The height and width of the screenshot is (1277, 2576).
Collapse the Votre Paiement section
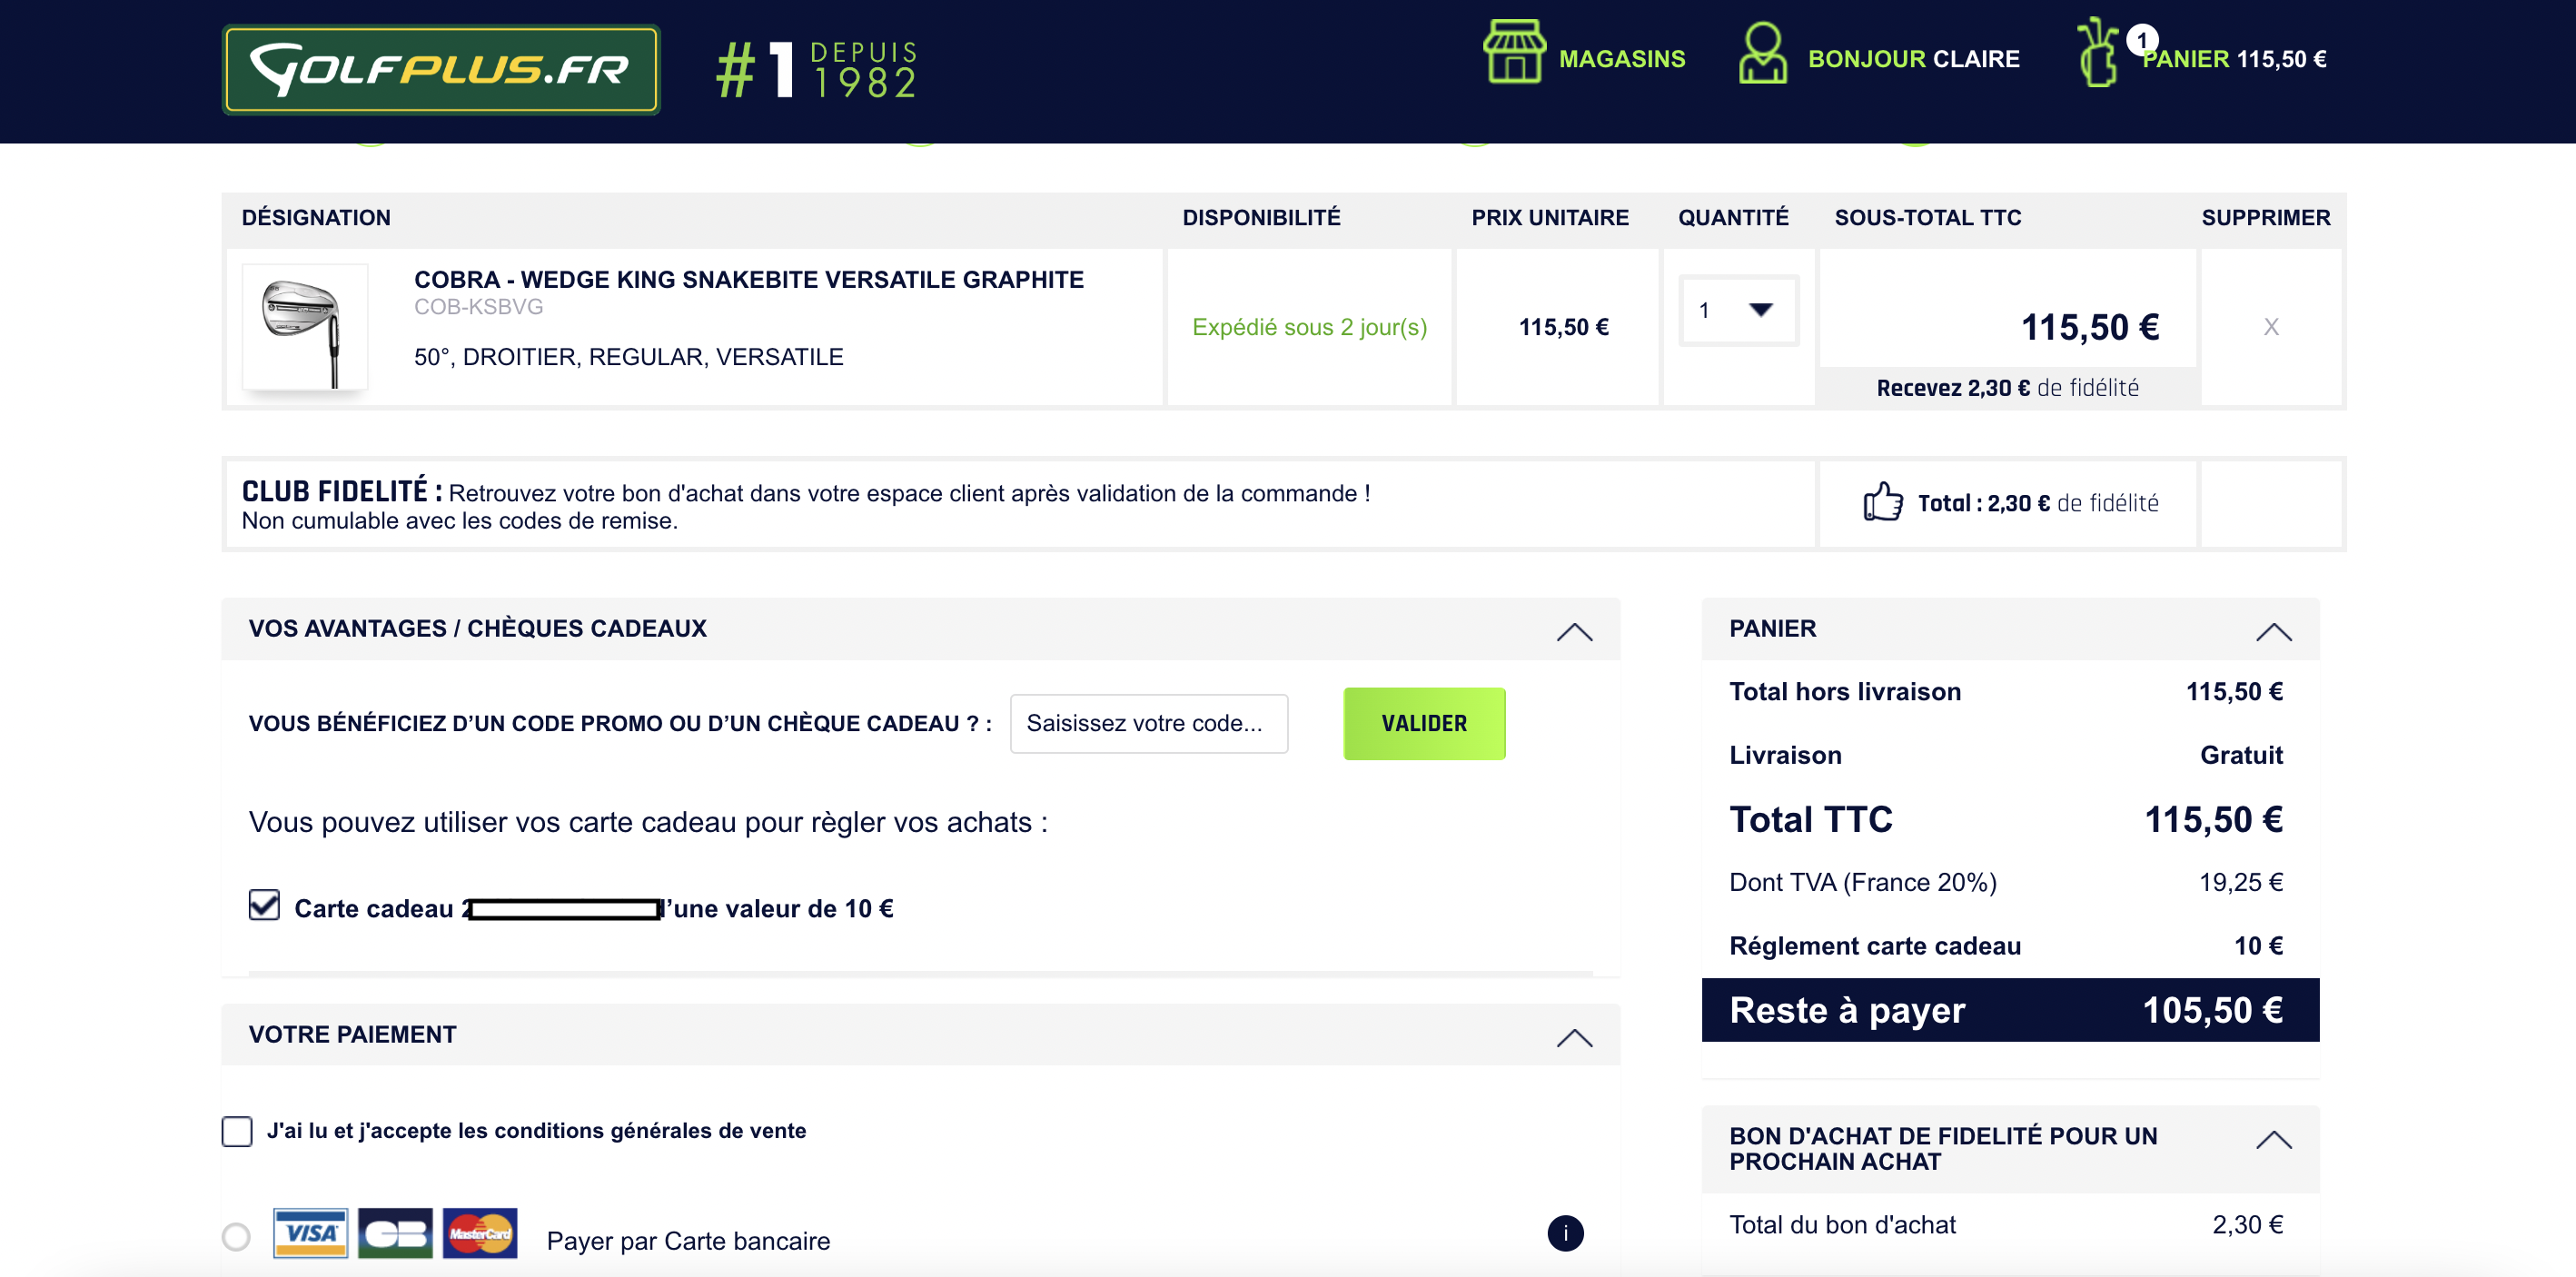tap(1574, 1037)
